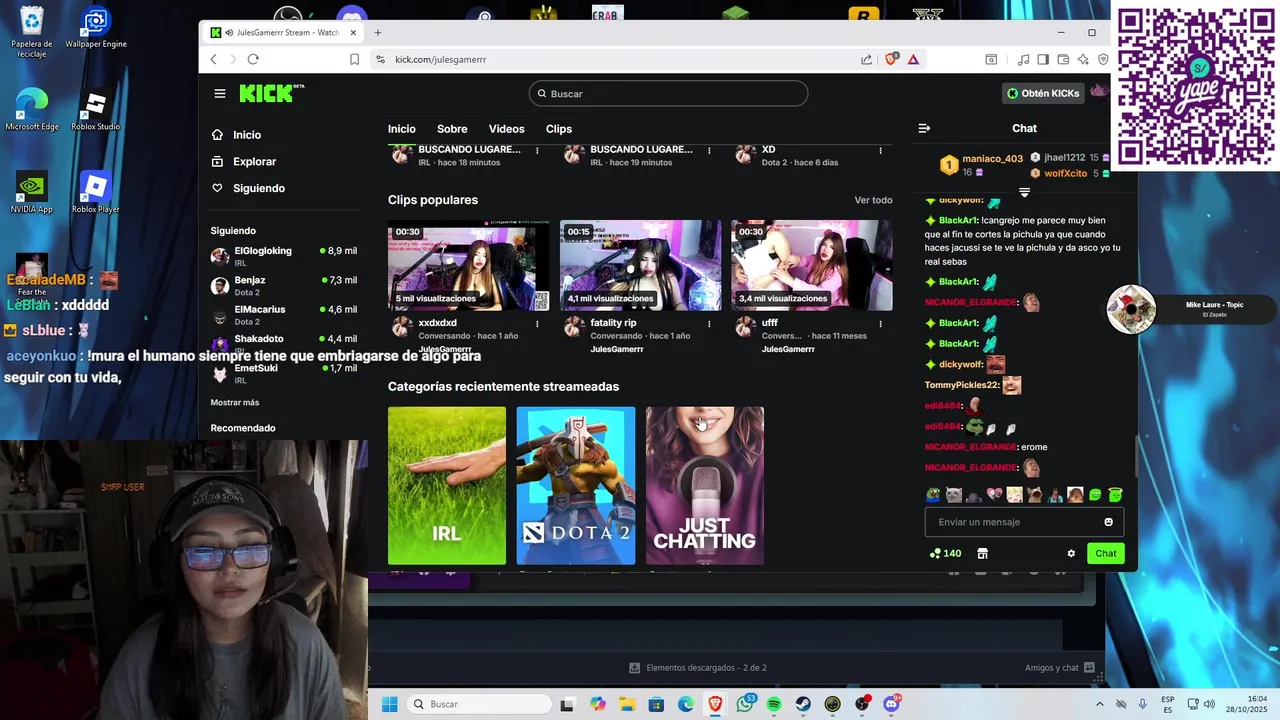Open options menu for xxdxdxd clip

point(537,324)
